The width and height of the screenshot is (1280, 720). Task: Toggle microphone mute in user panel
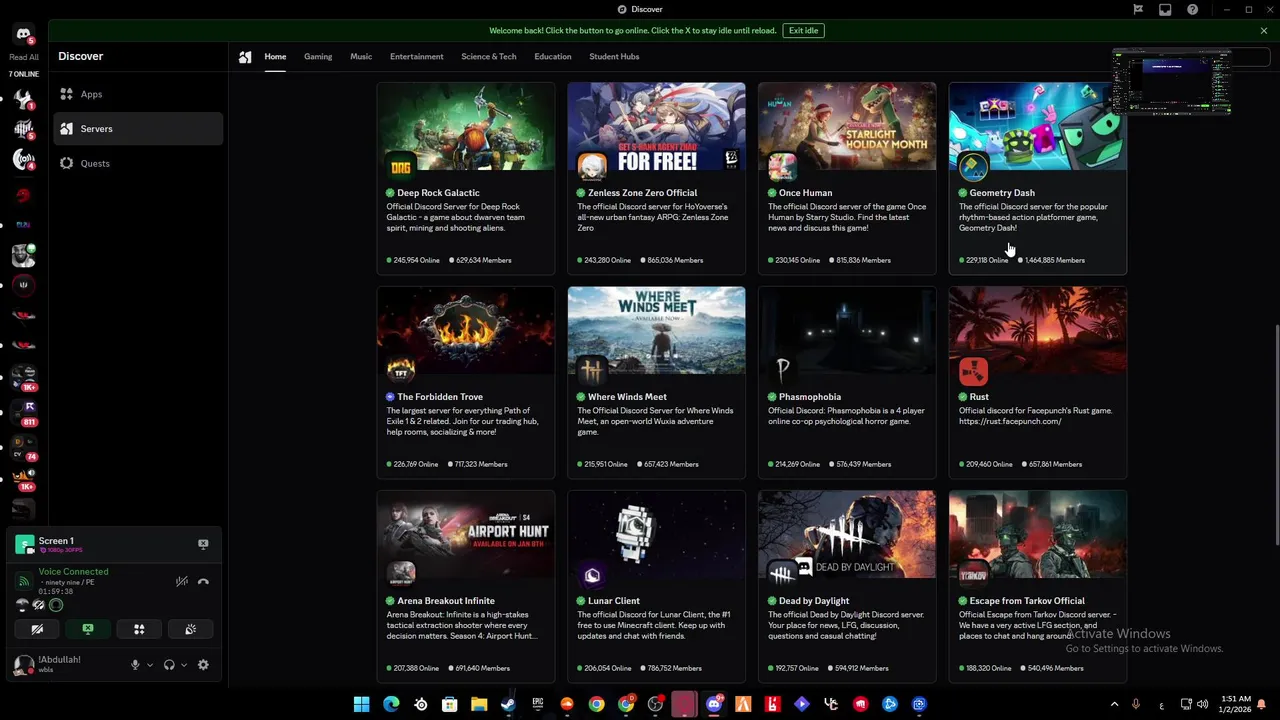135,665
